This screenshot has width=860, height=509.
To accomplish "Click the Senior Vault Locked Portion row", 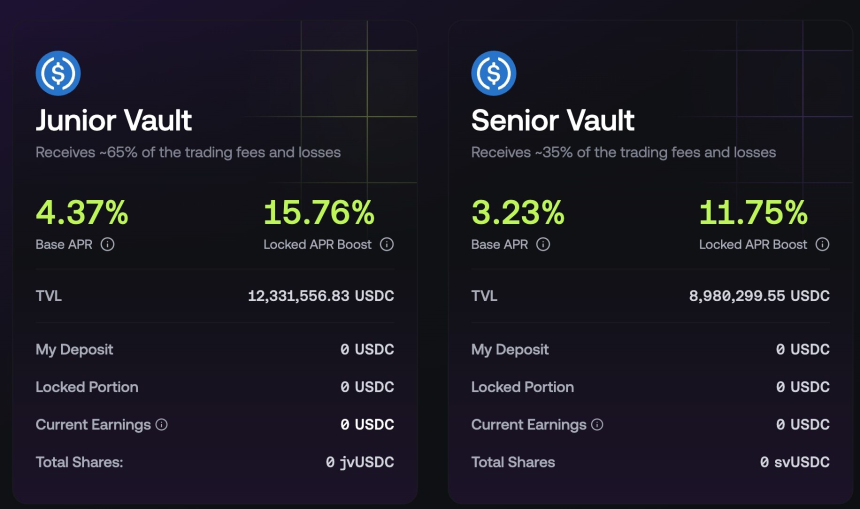I will tap(650, 387).
